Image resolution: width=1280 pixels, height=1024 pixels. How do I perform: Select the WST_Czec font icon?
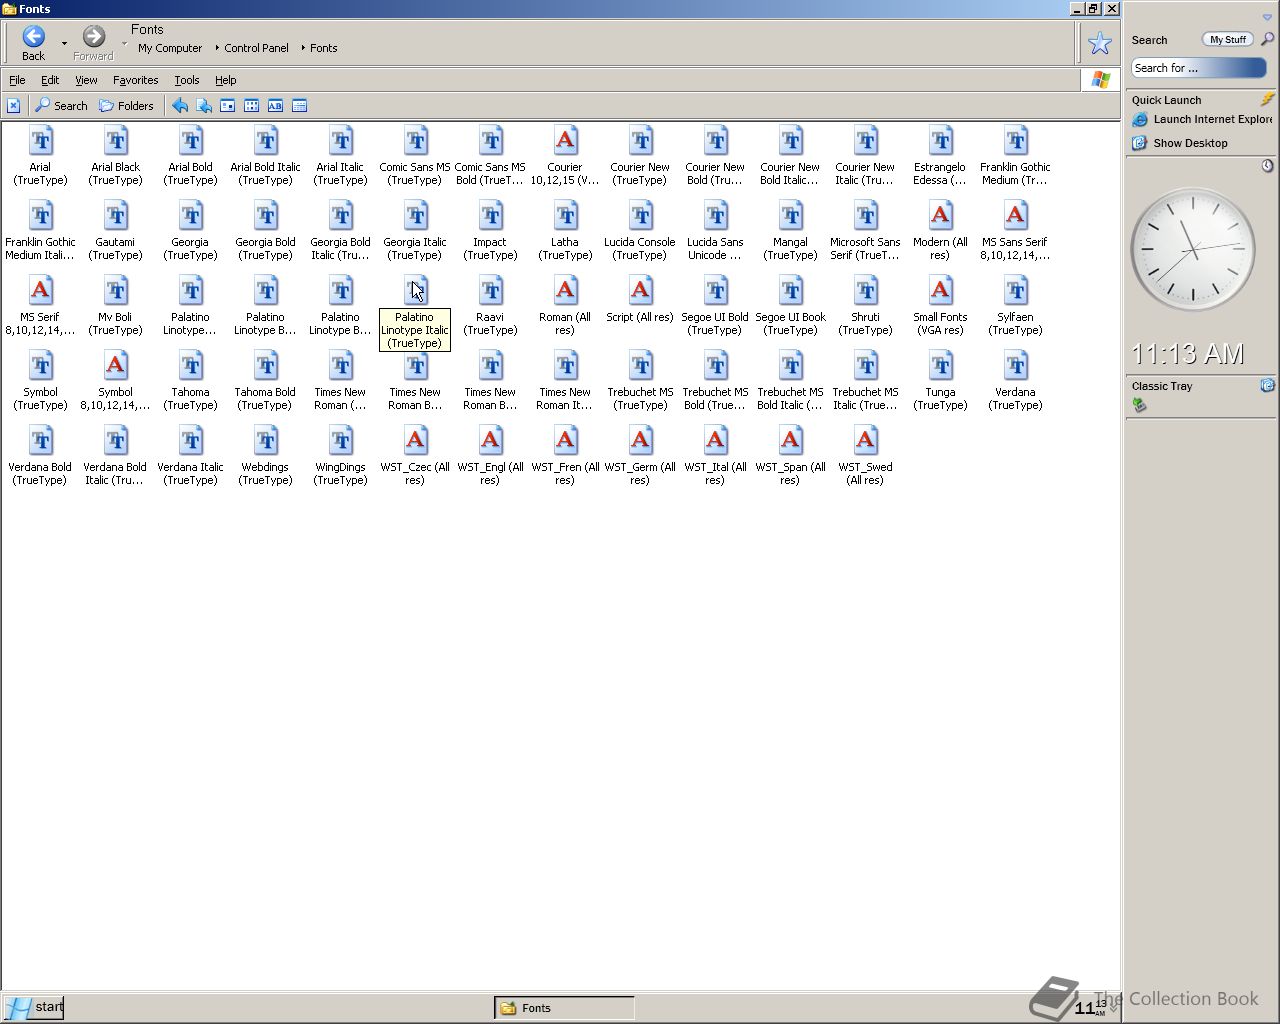415,442
